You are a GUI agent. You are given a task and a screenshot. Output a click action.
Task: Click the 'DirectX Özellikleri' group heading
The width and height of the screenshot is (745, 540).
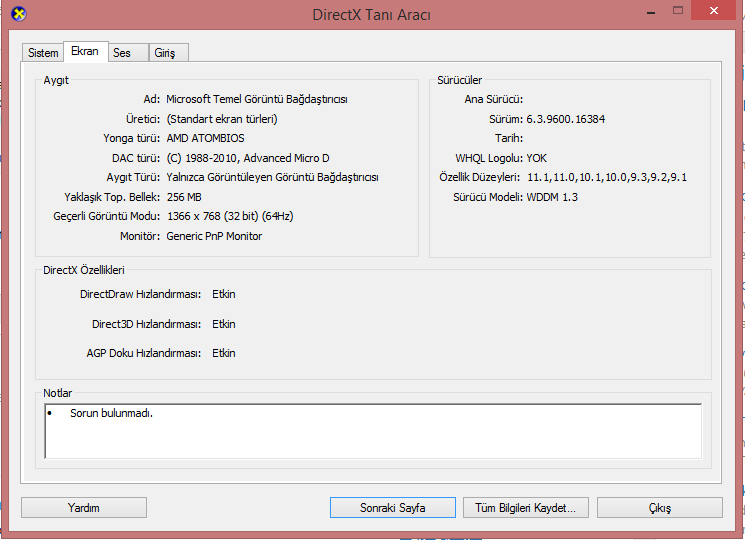coord(84,270)
